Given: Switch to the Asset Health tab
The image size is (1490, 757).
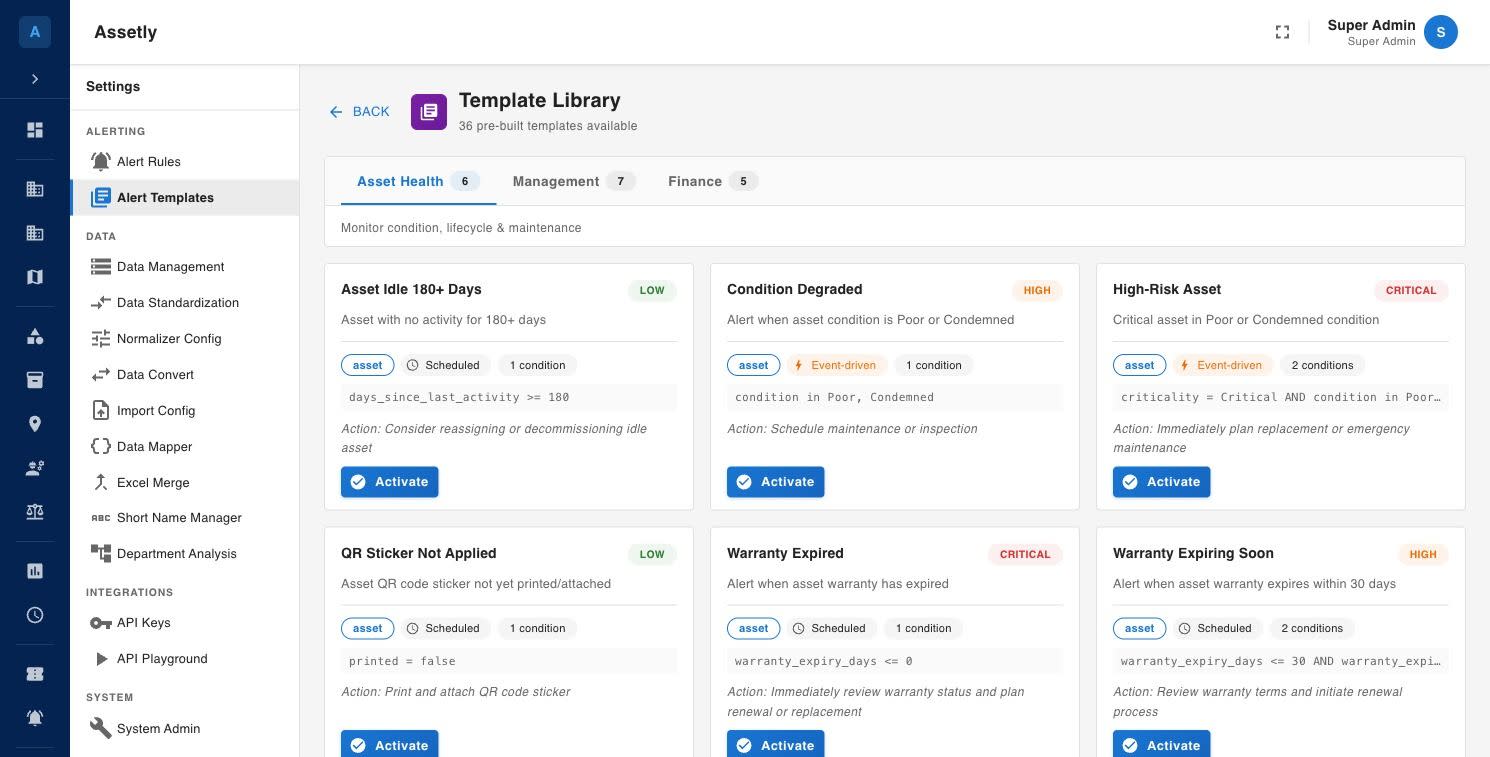Looking at the screenshot, I should point(418,181).
